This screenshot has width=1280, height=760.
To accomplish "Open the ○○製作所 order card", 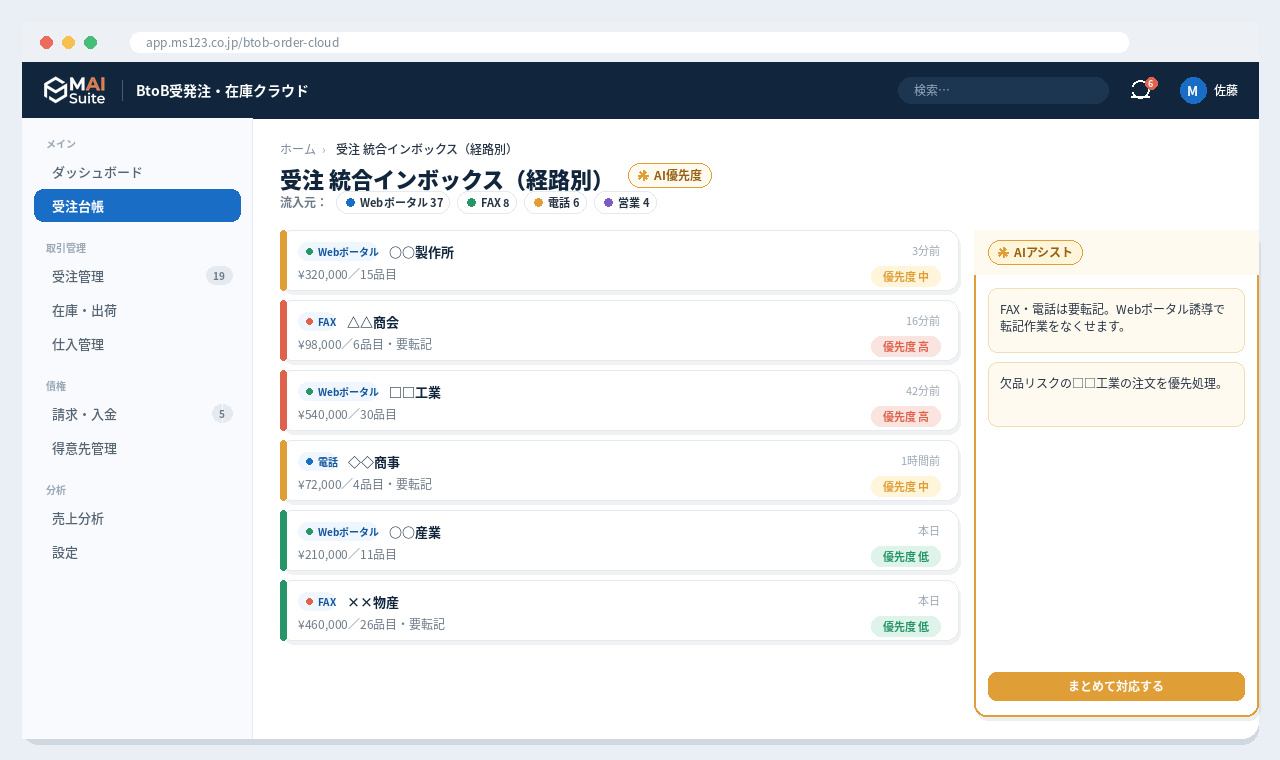I will 620,261.
